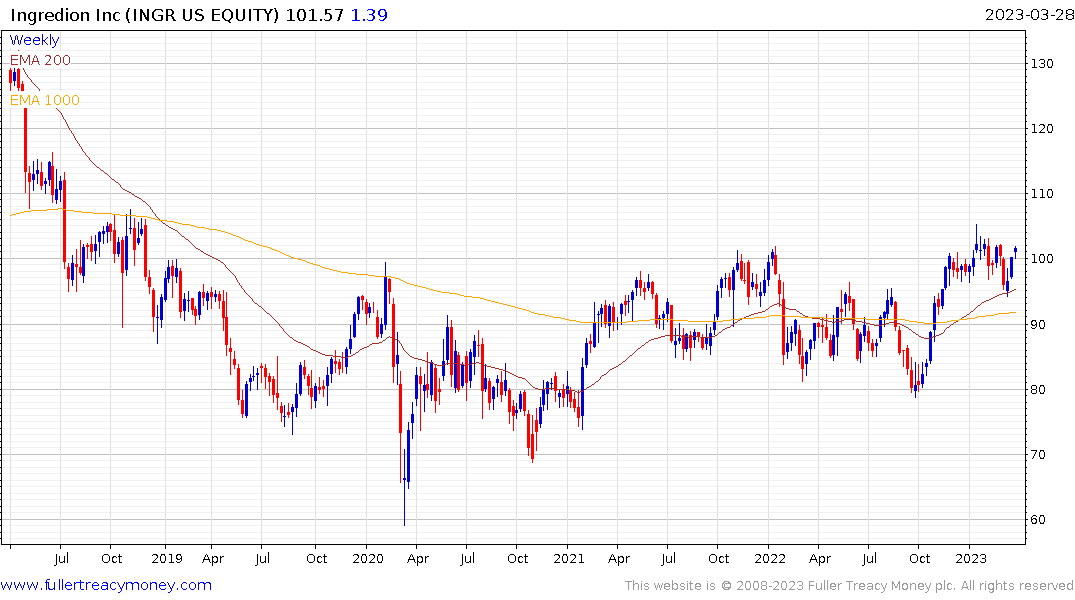Click the 'EMA 1000' legend label
Viewport: 1075px width, 600px height.
(45, 100)
